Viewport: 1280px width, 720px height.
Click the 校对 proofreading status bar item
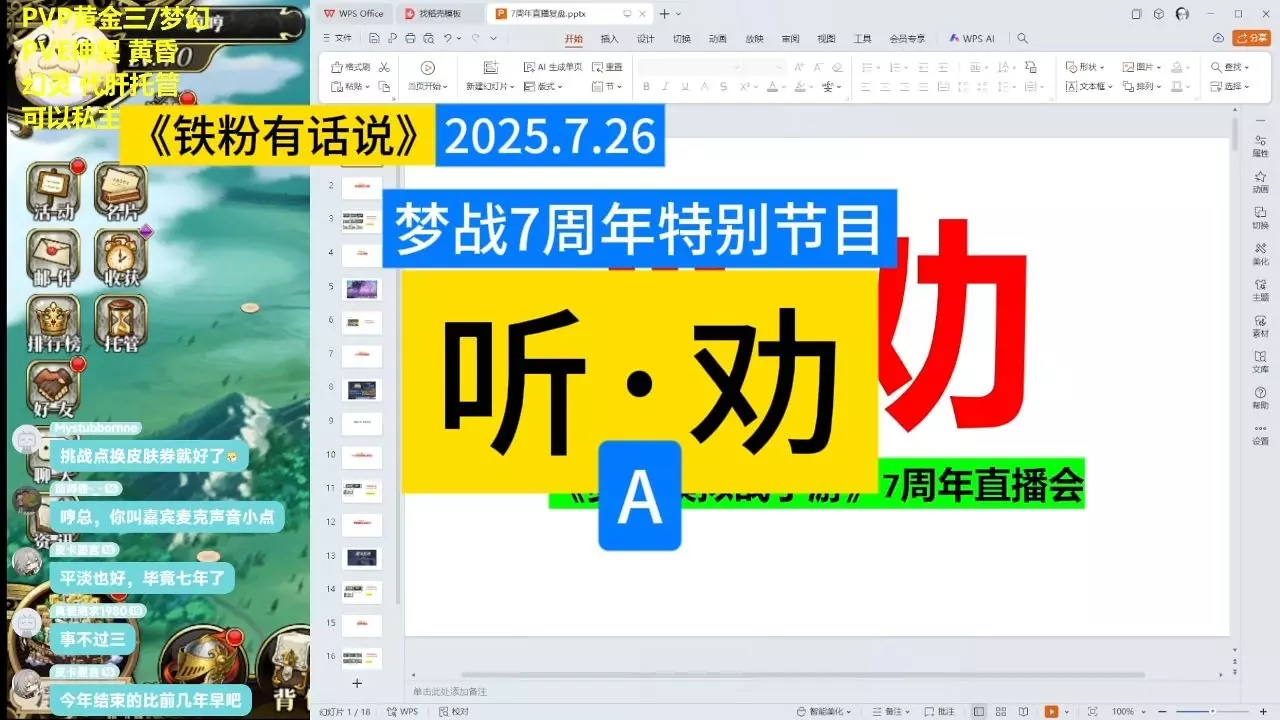tap(454, 711)
